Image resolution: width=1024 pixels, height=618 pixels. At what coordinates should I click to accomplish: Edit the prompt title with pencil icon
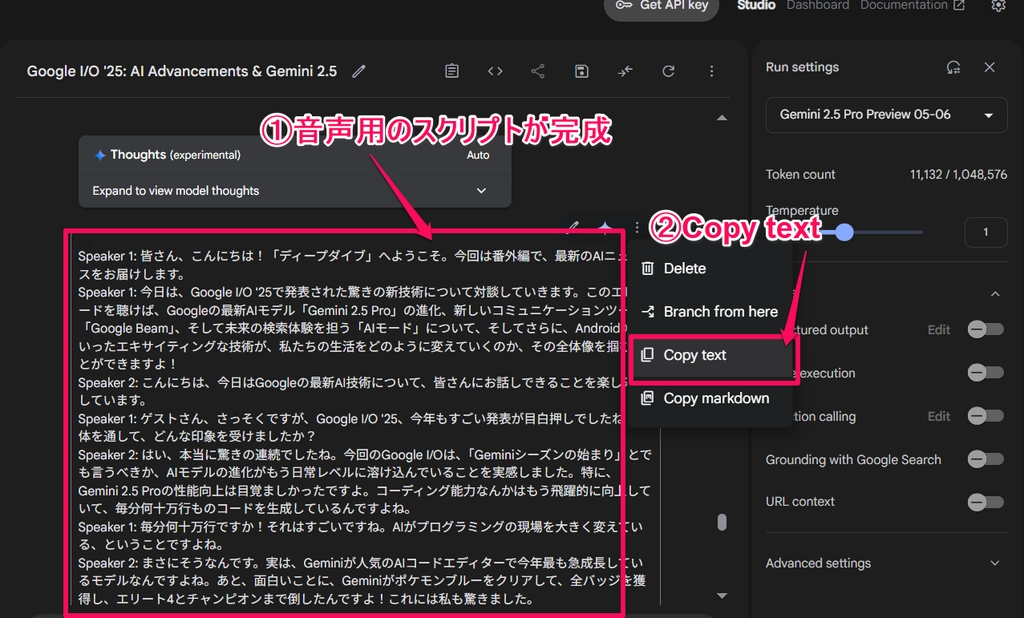[x=359, y=71]
